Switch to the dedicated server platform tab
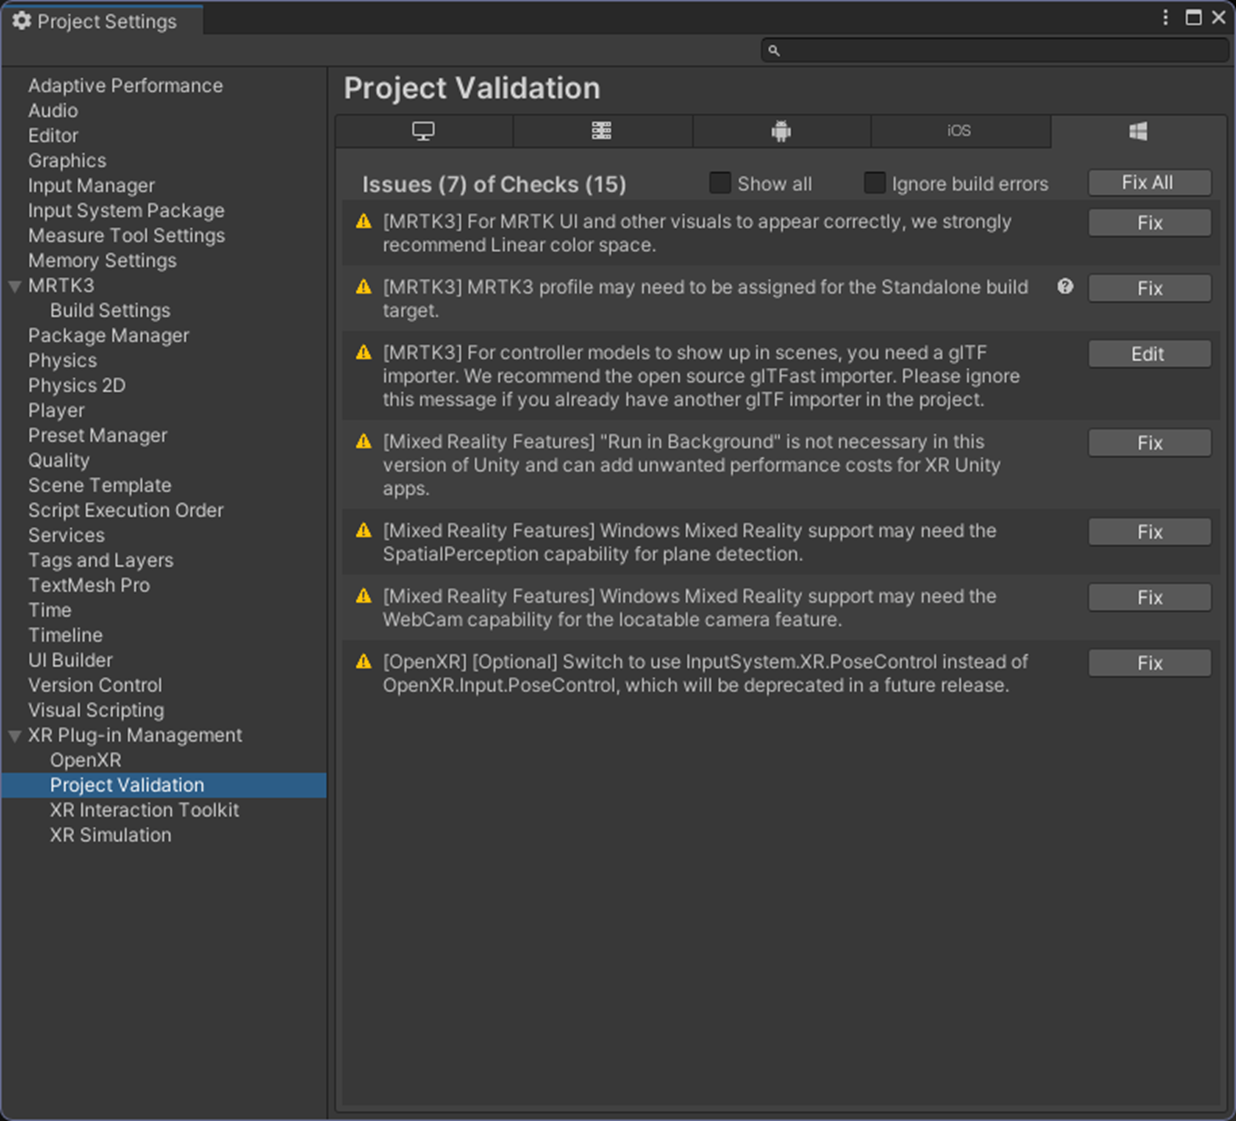 tap(601, 131)
